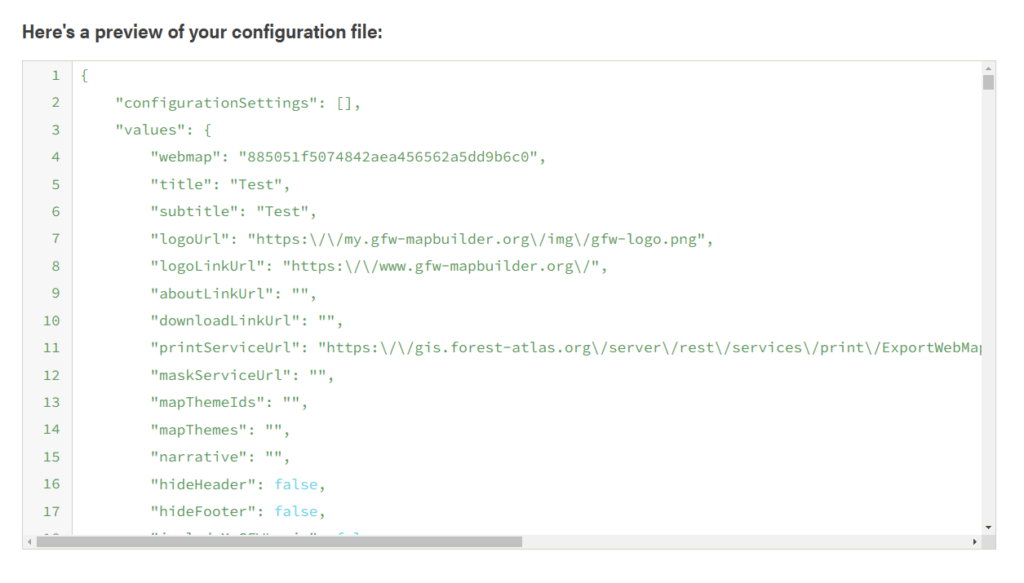This screenshot has width=1024, height=583.
Task: Click line number 1 in the gutter
Action: [56, 76]
